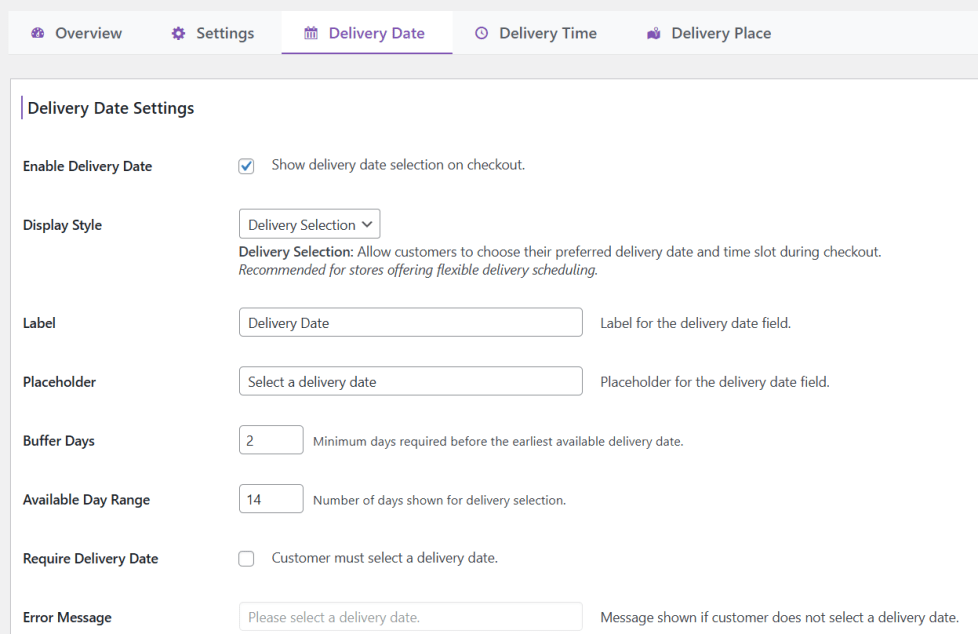The image size is (978, 634).
Task: Click the Delivery Date calendar icon
Action: 311,33
